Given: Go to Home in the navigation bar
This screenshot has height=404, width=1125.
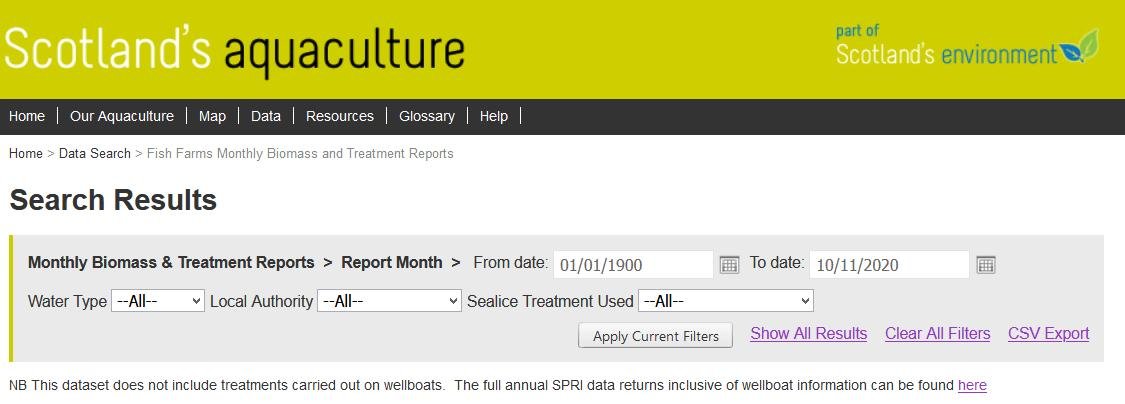Looking at the screenshot, I should click(x=27, y=116).
